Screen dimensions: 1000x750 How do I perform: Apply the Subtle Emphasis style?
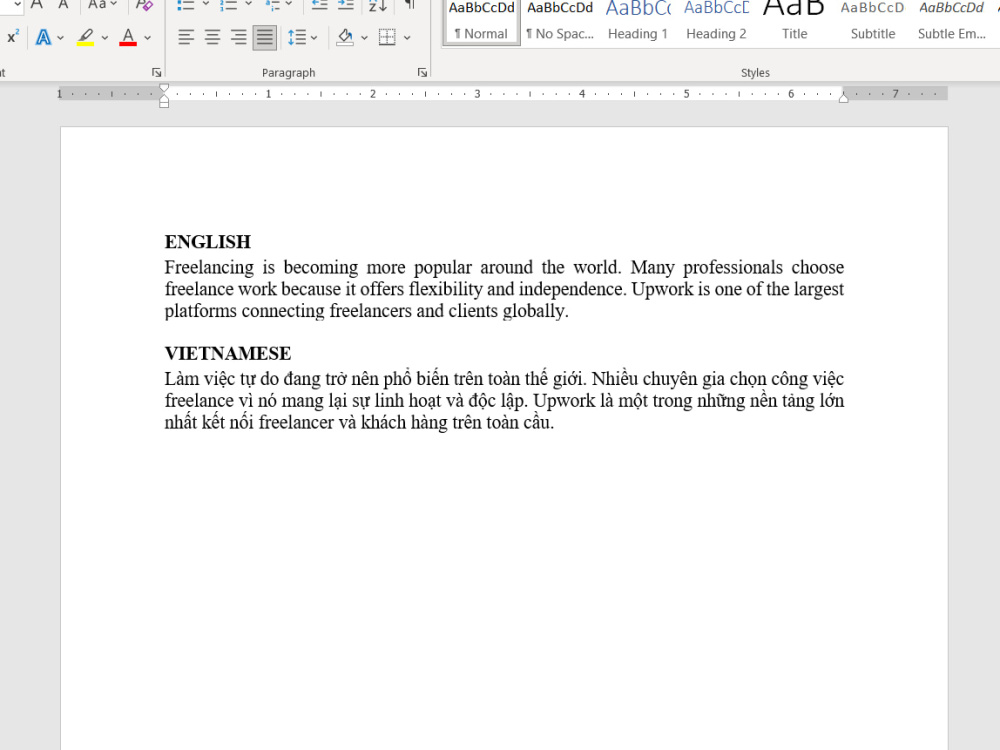(952, 20)
